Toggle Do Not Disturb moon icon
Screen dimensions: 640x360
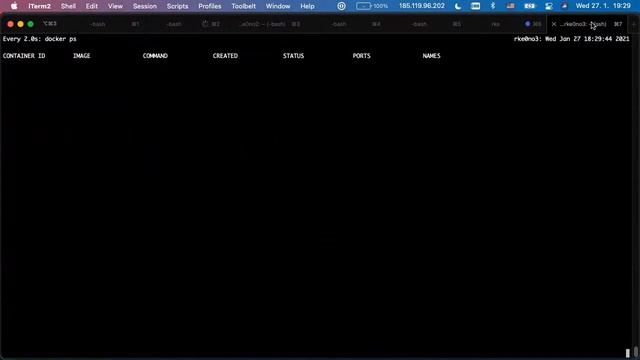click(x=458, y=6)
